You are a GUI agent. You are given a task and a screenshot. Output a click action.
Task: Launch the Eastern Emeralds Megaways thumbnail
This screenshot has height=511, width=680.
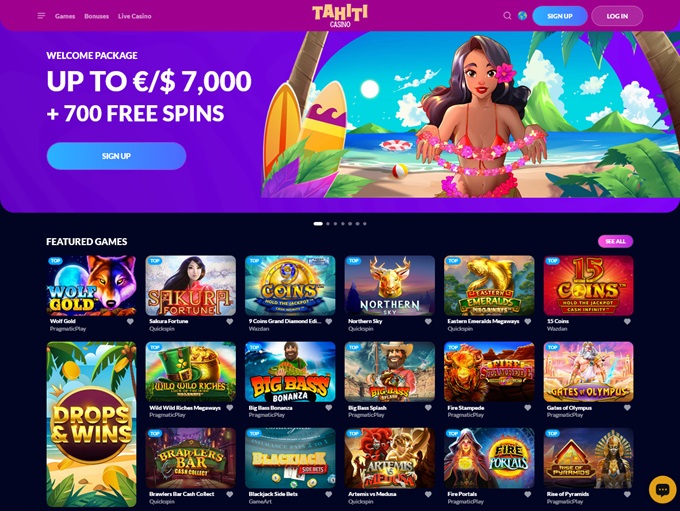click(489, 285)
